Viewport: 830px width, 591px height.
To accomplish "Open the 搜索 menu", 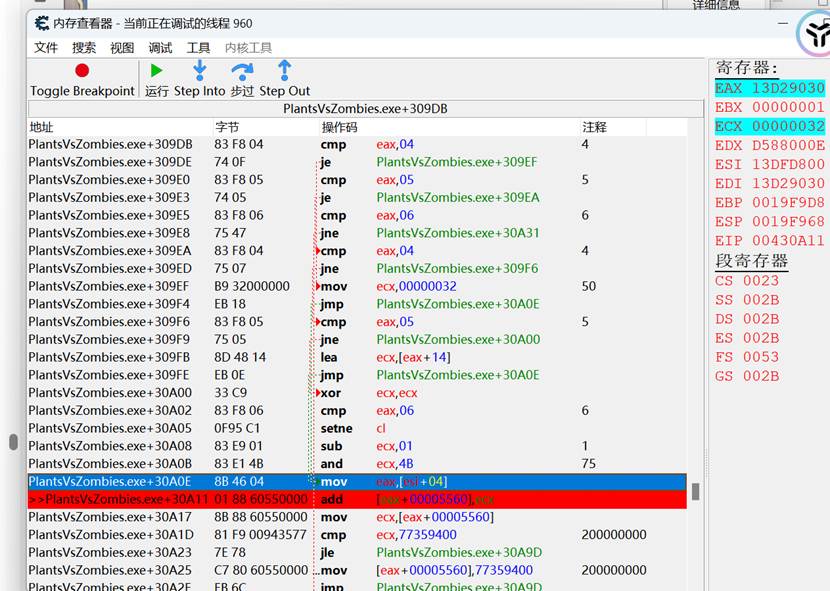I will [84, 48].
